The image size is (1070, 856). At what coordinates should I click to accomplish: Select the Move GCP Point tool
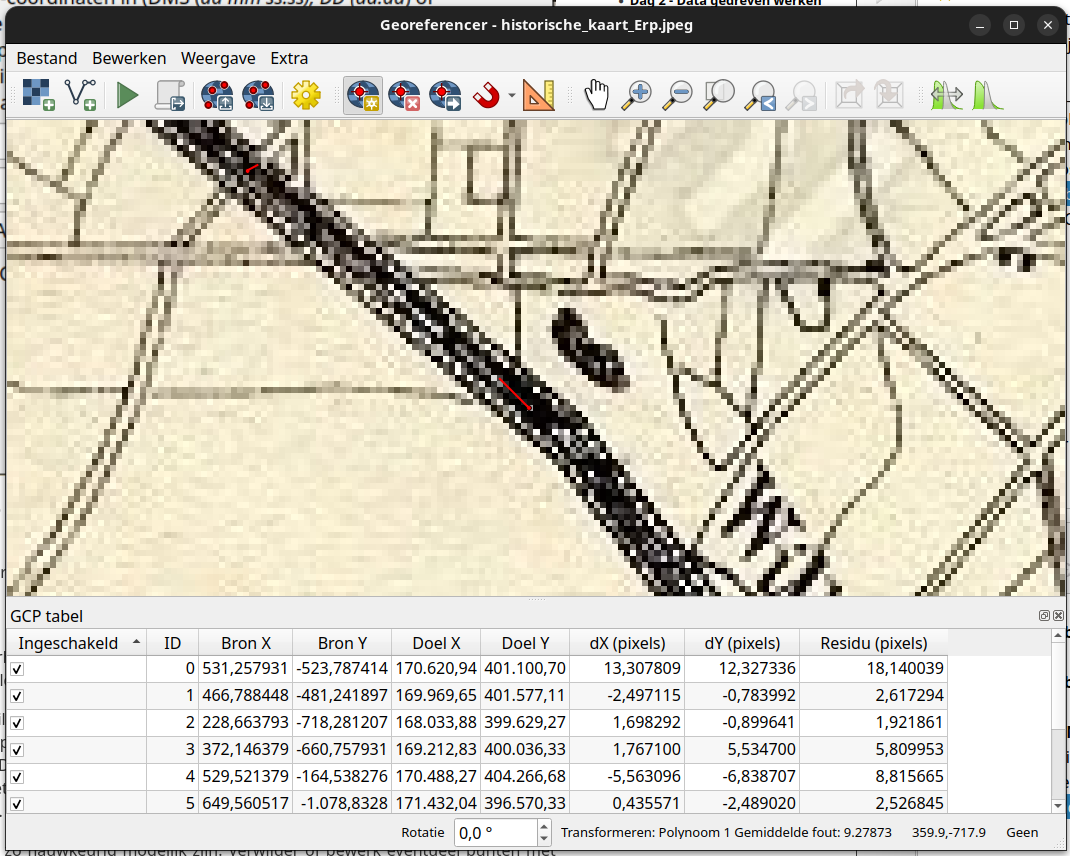[x=445, y=95]
